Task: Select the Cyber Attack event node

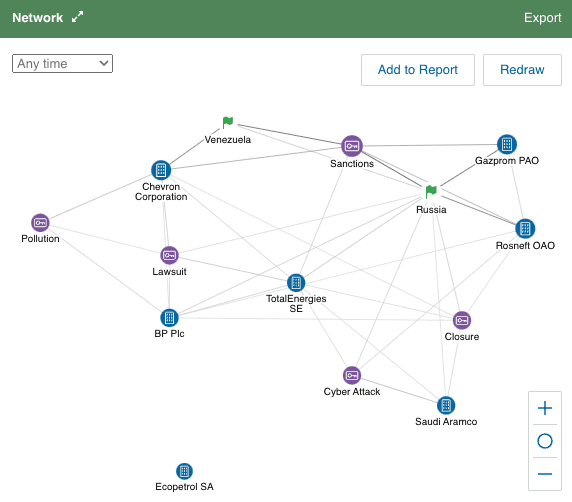Action: (352, 375)
